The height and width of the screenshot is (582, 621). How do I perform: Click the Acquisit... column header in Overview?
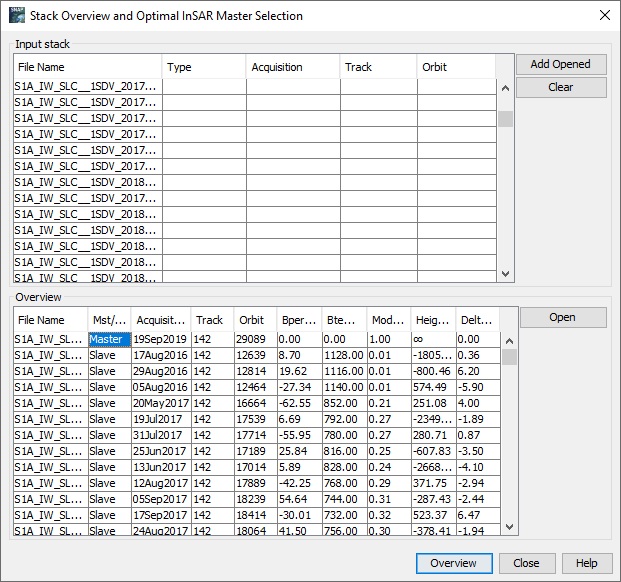[161, 320]
